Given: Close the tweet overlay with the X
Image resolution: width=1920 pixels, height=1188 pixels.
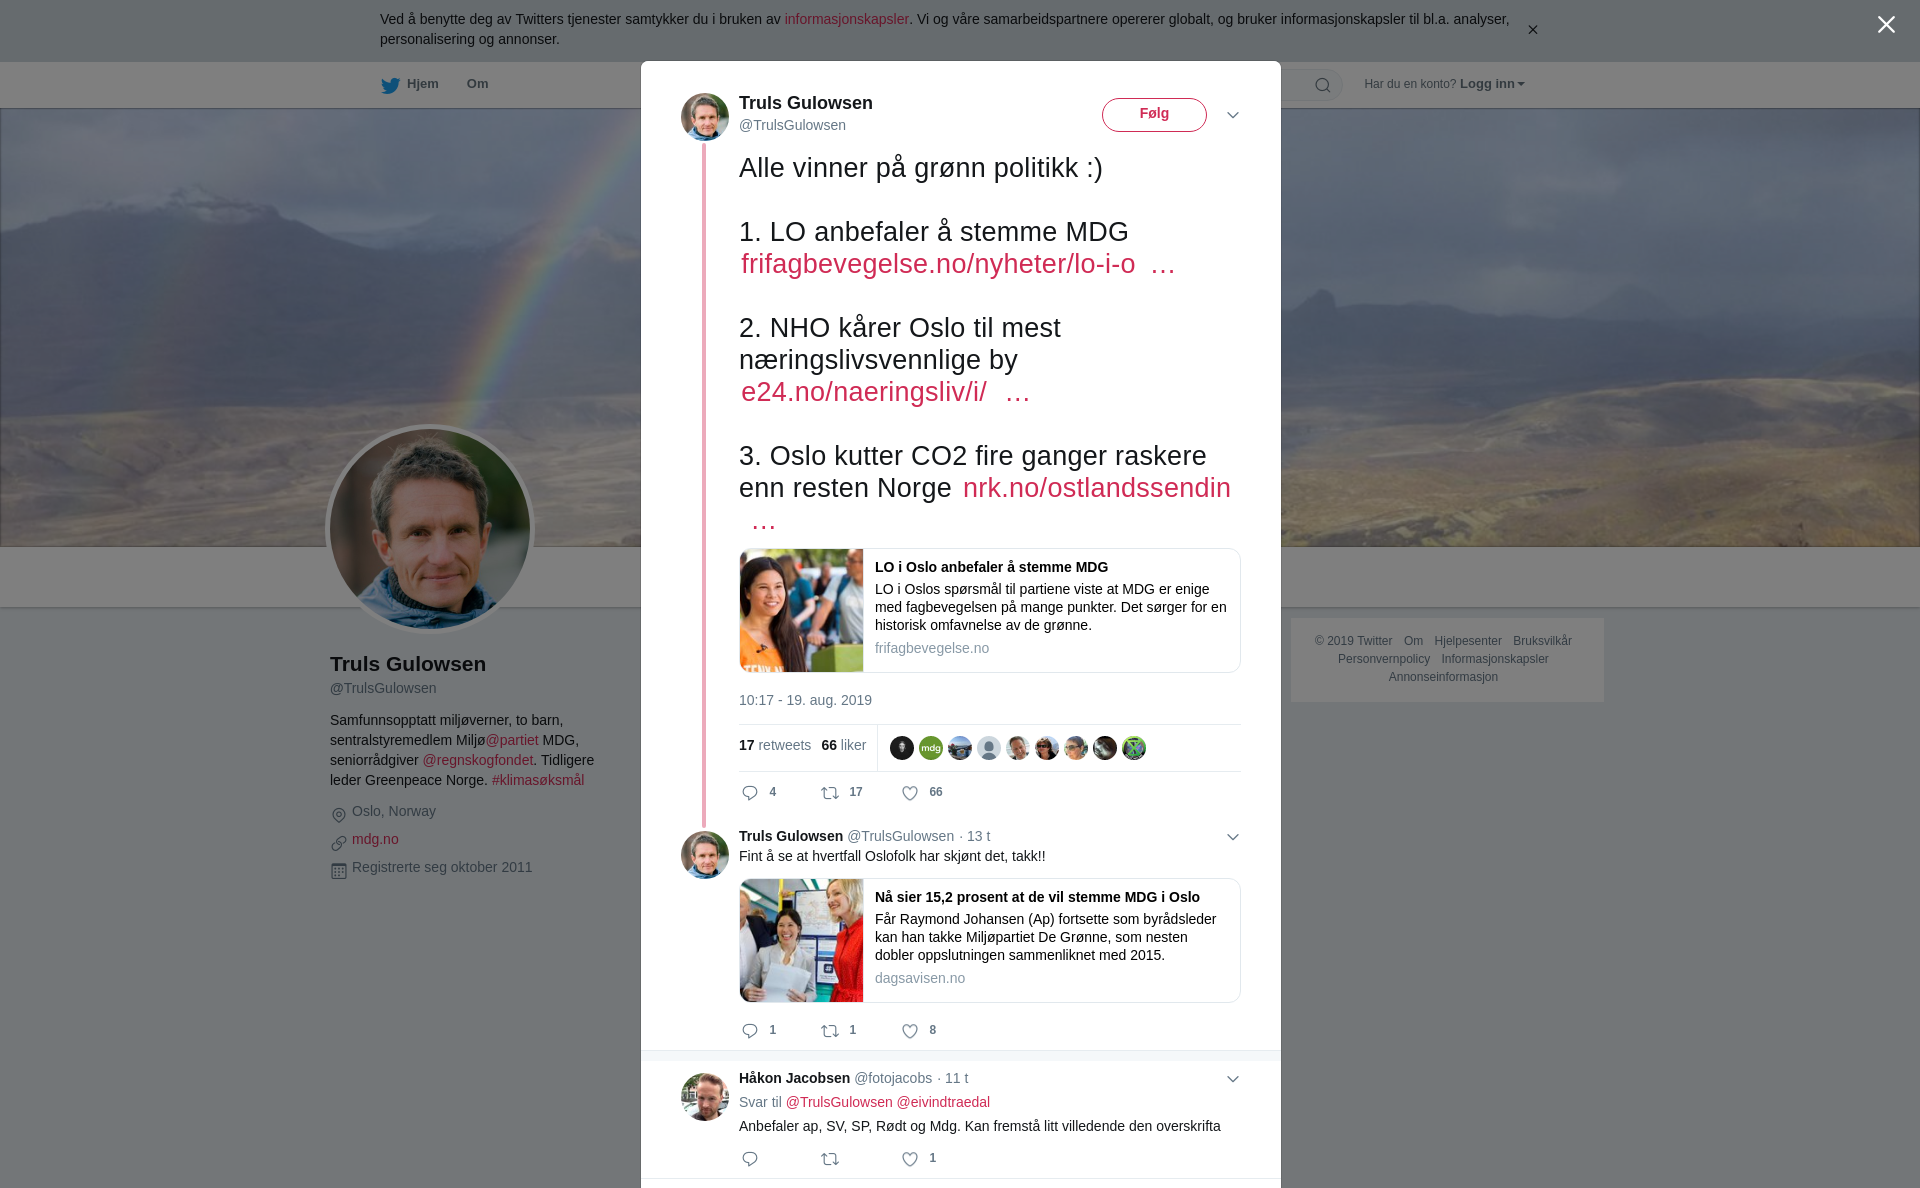Looking at the screenshot, I should [1886, 25].
